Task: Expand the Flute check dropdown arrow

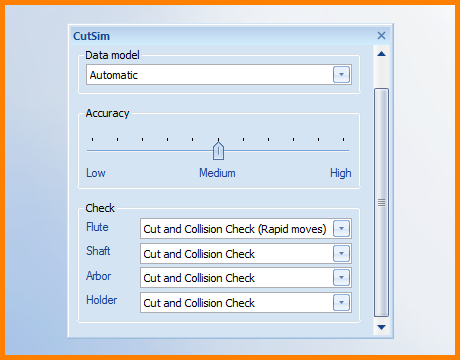Action: (x=341, y=229)
